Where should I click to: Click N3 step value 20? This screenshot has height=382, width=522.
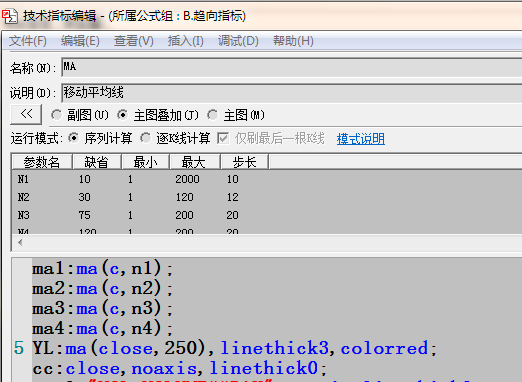233,215
